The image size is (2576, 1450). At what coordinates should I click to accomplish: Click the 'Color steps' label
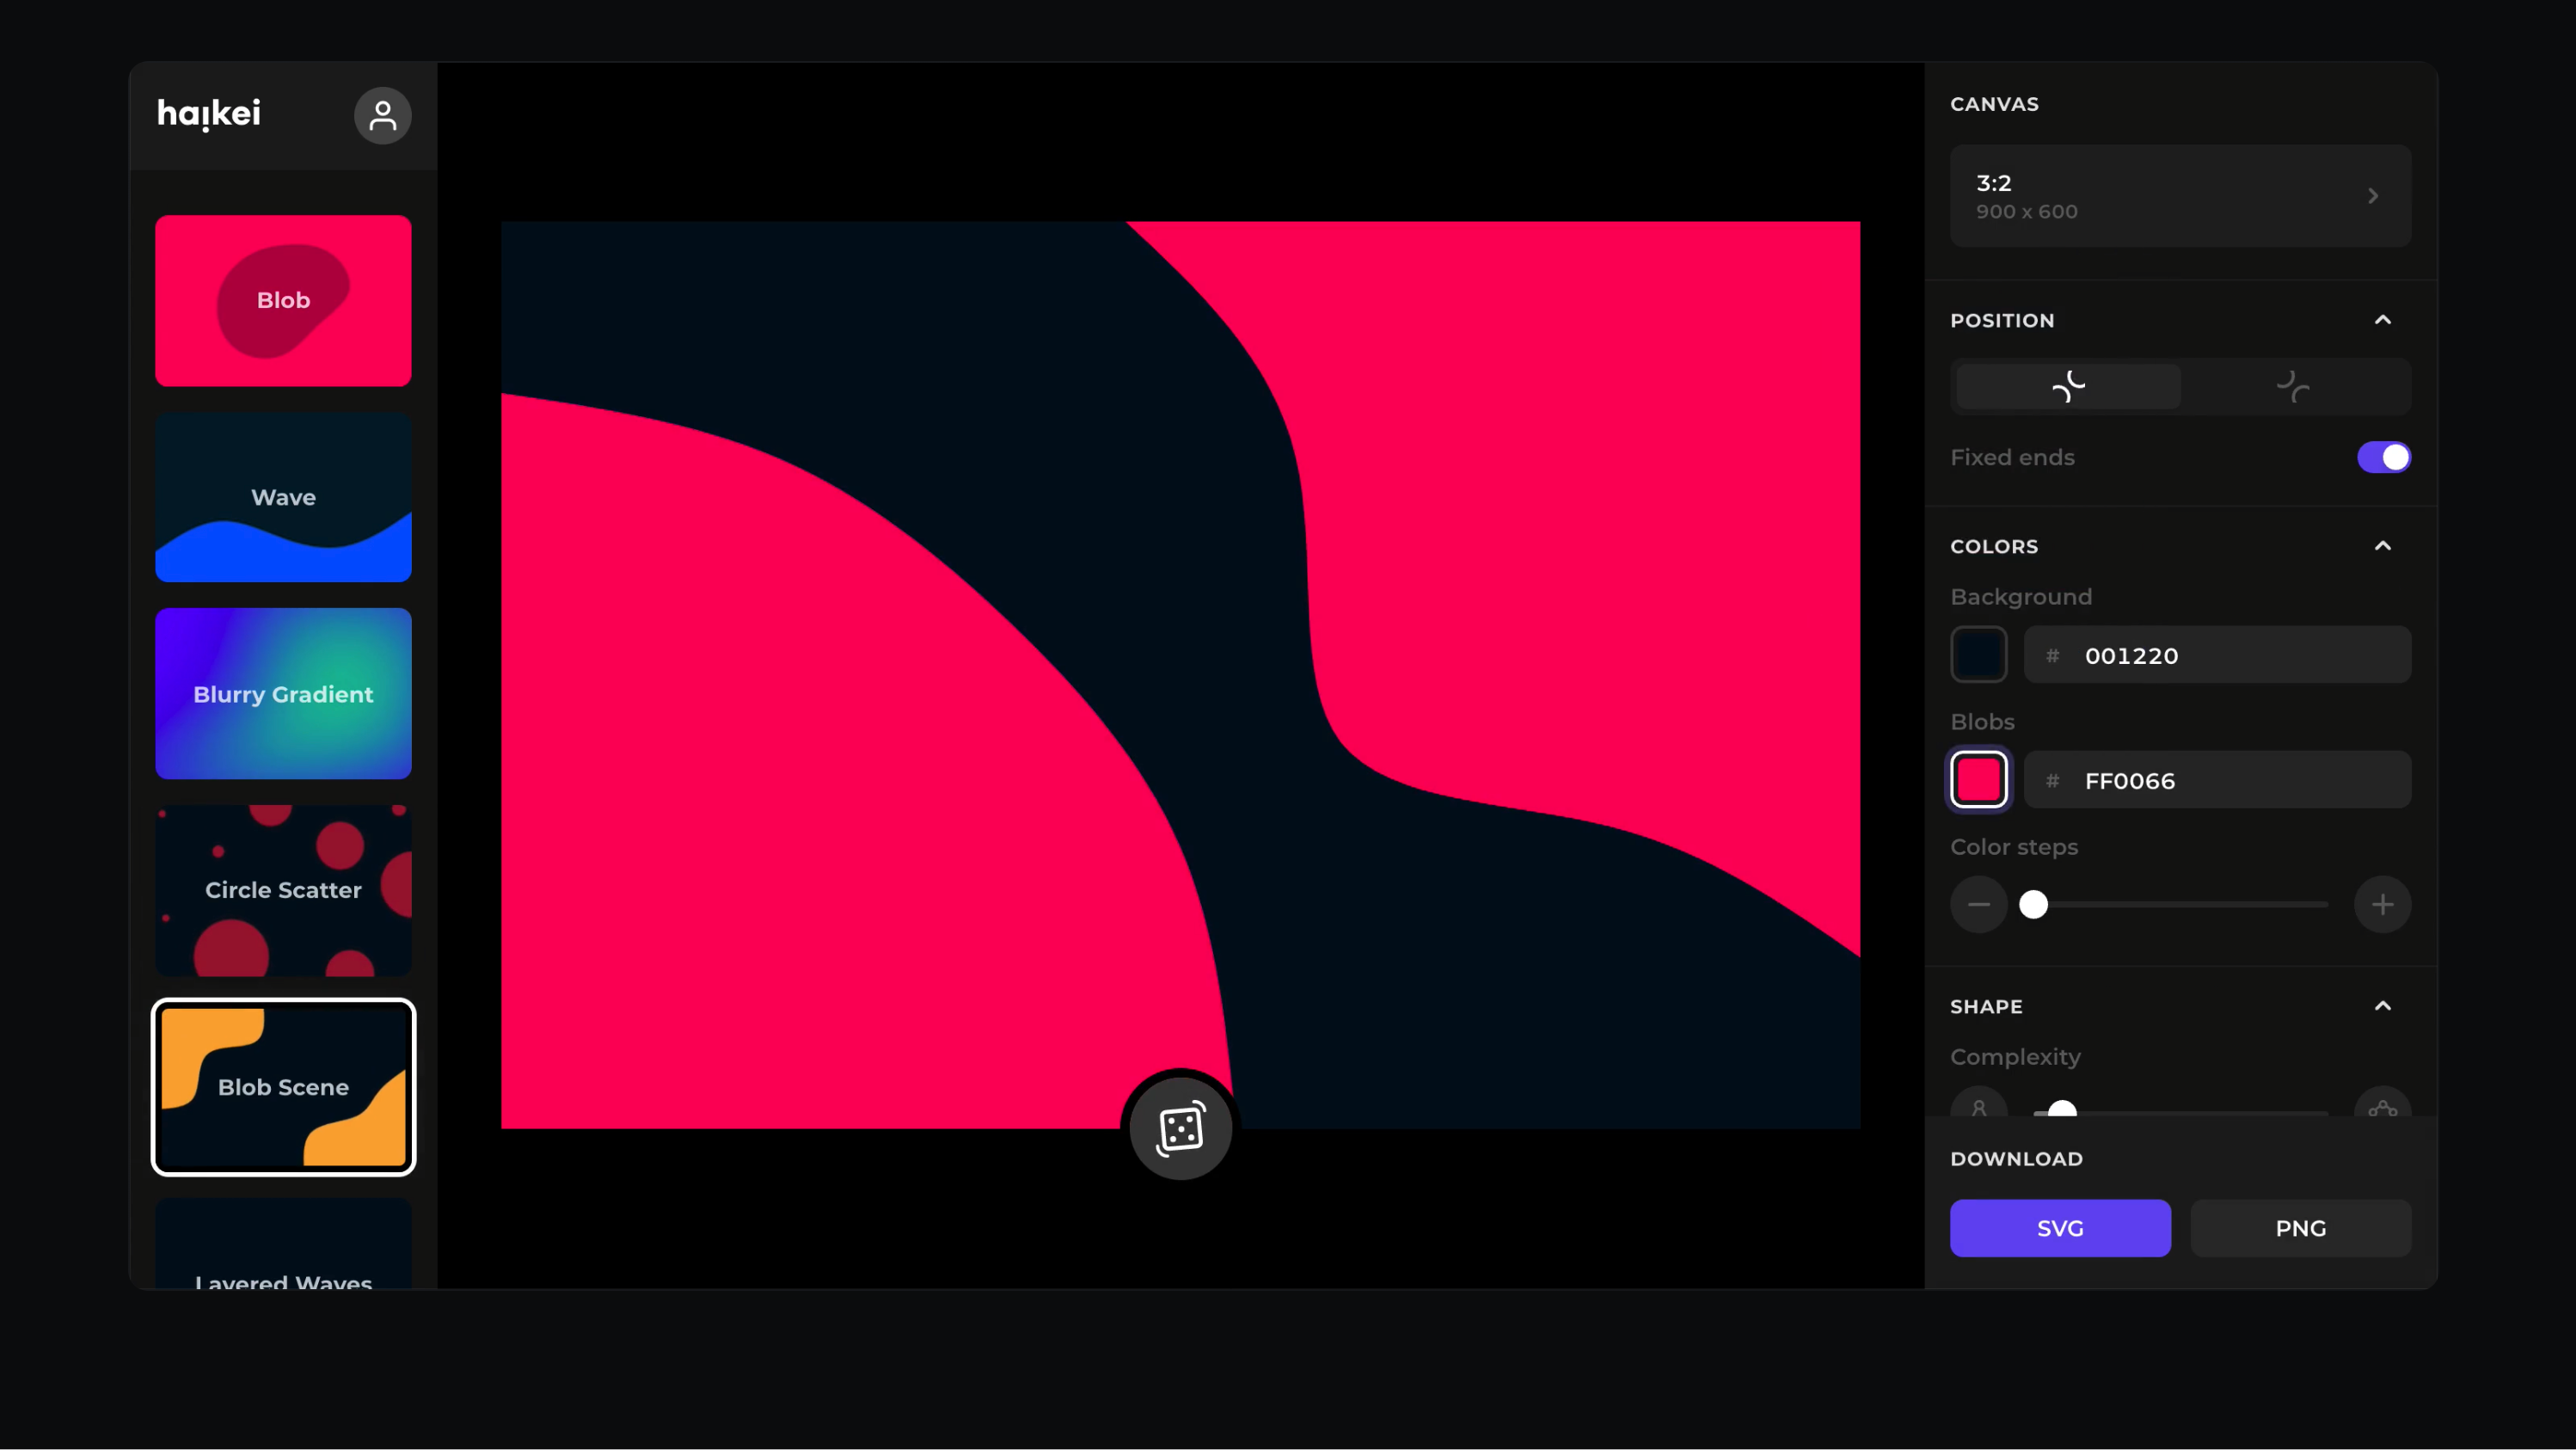pyautogui.click(x=2013, y=847)
